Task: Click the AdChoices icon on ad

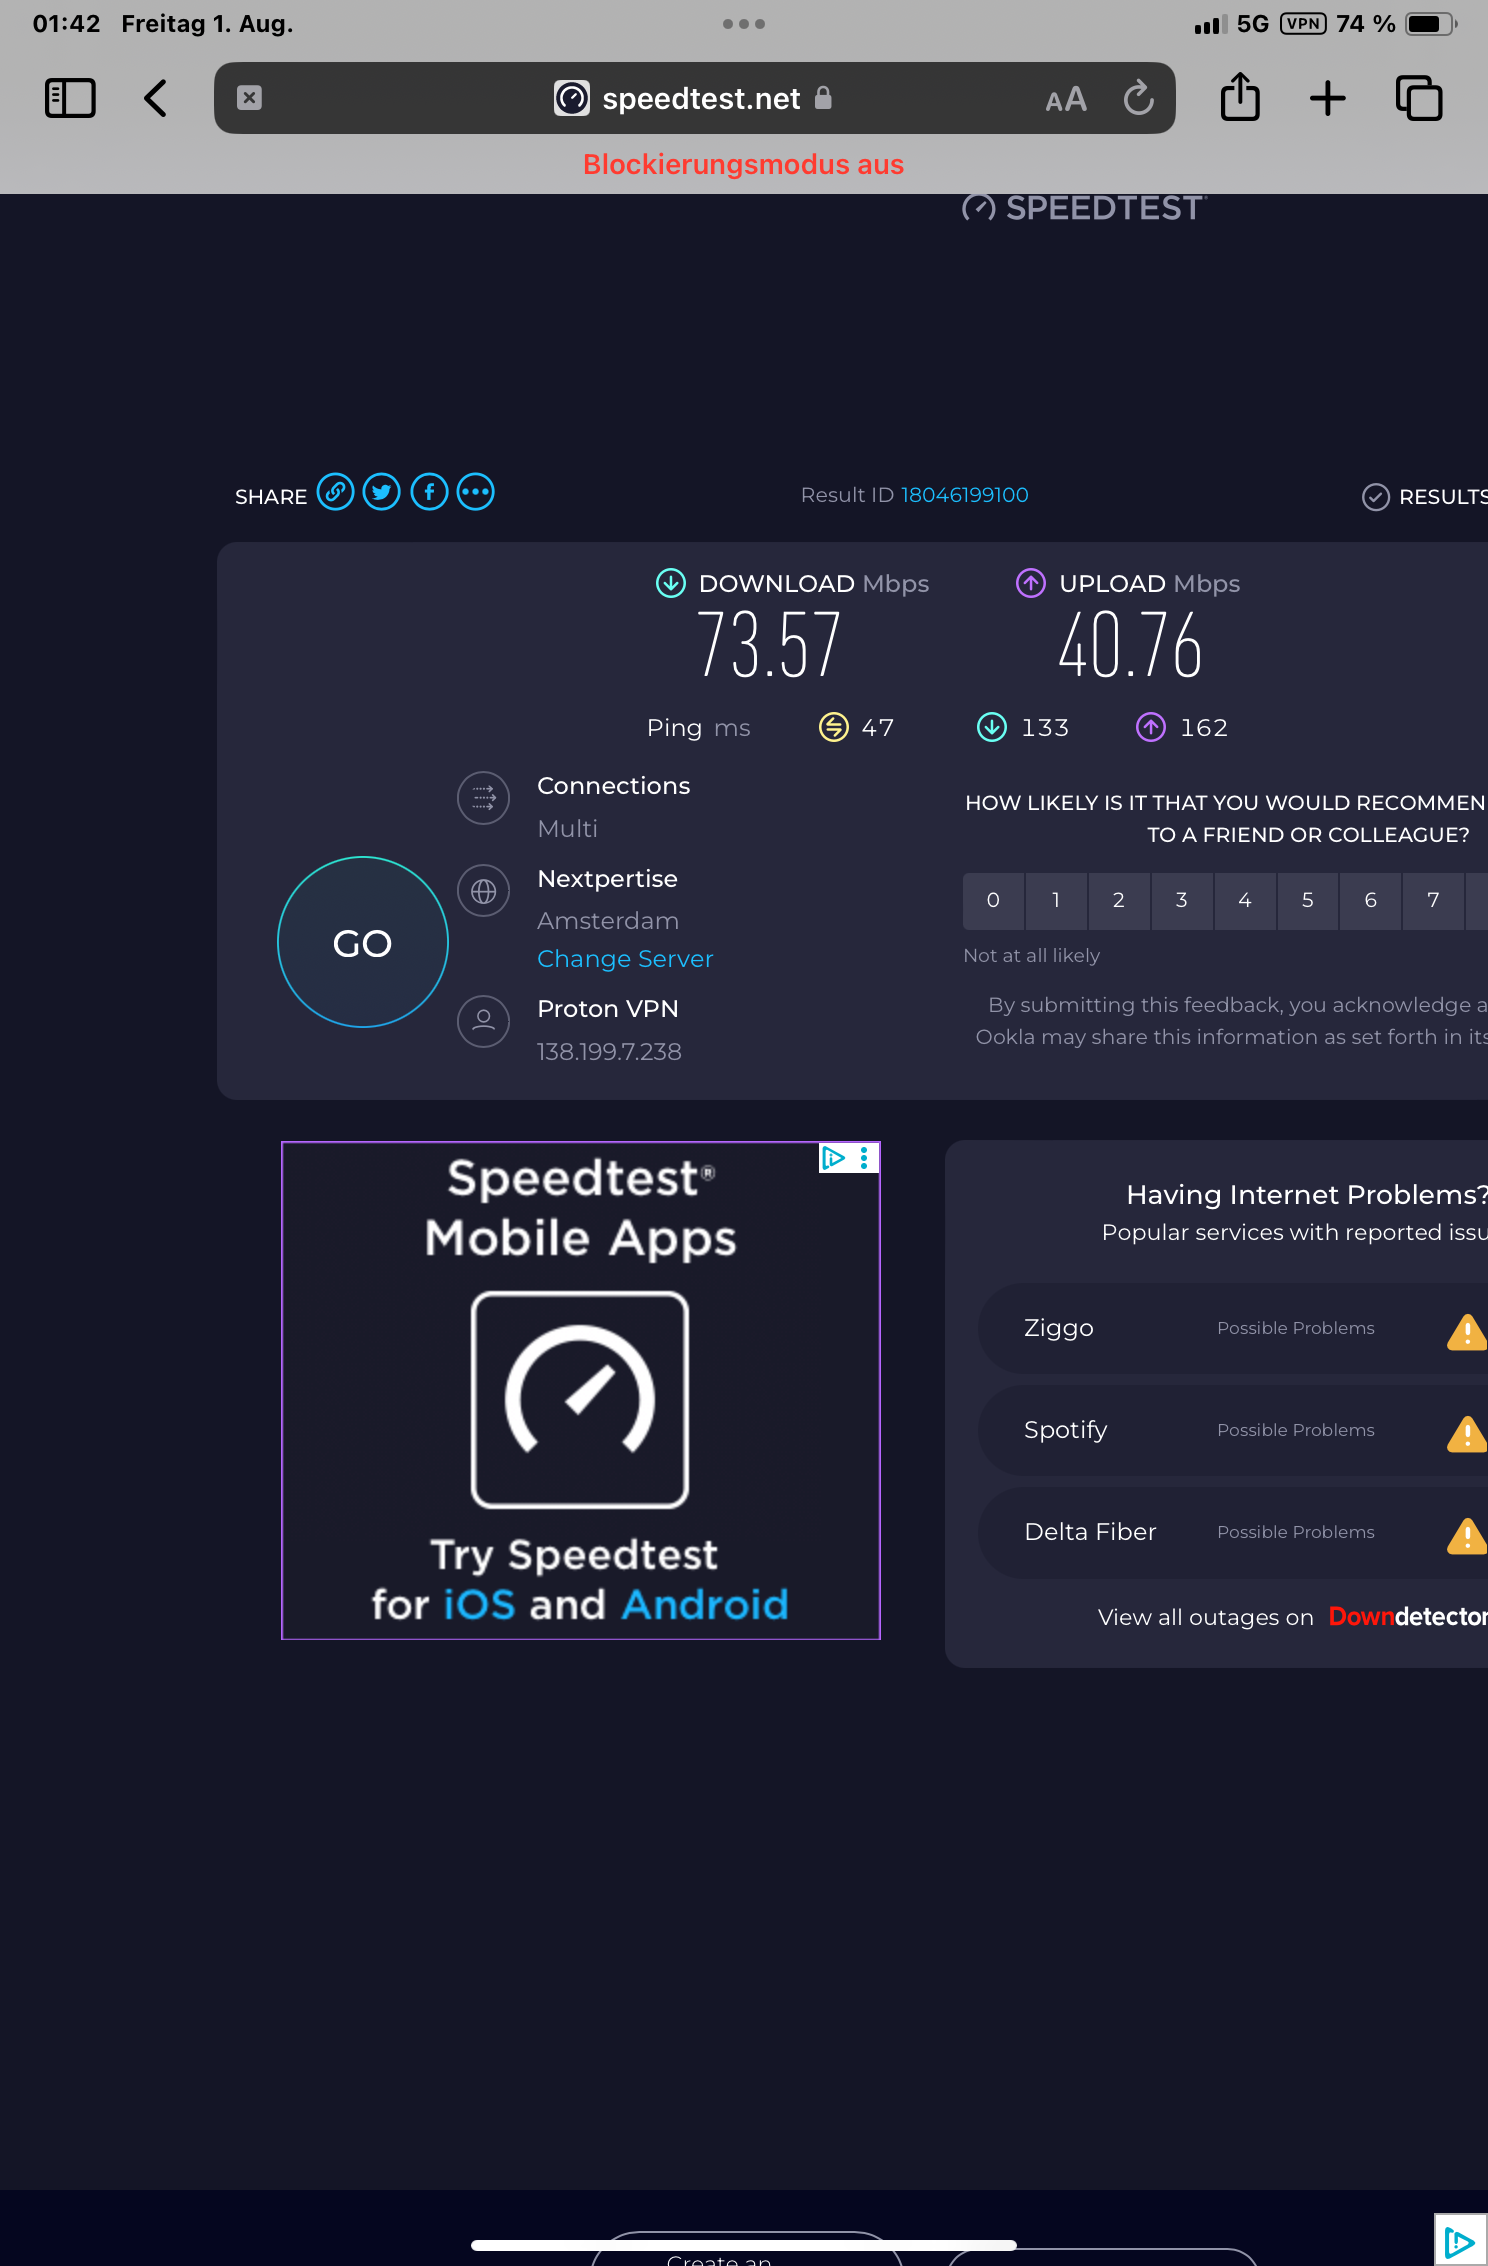Action: pos(833,1158)
